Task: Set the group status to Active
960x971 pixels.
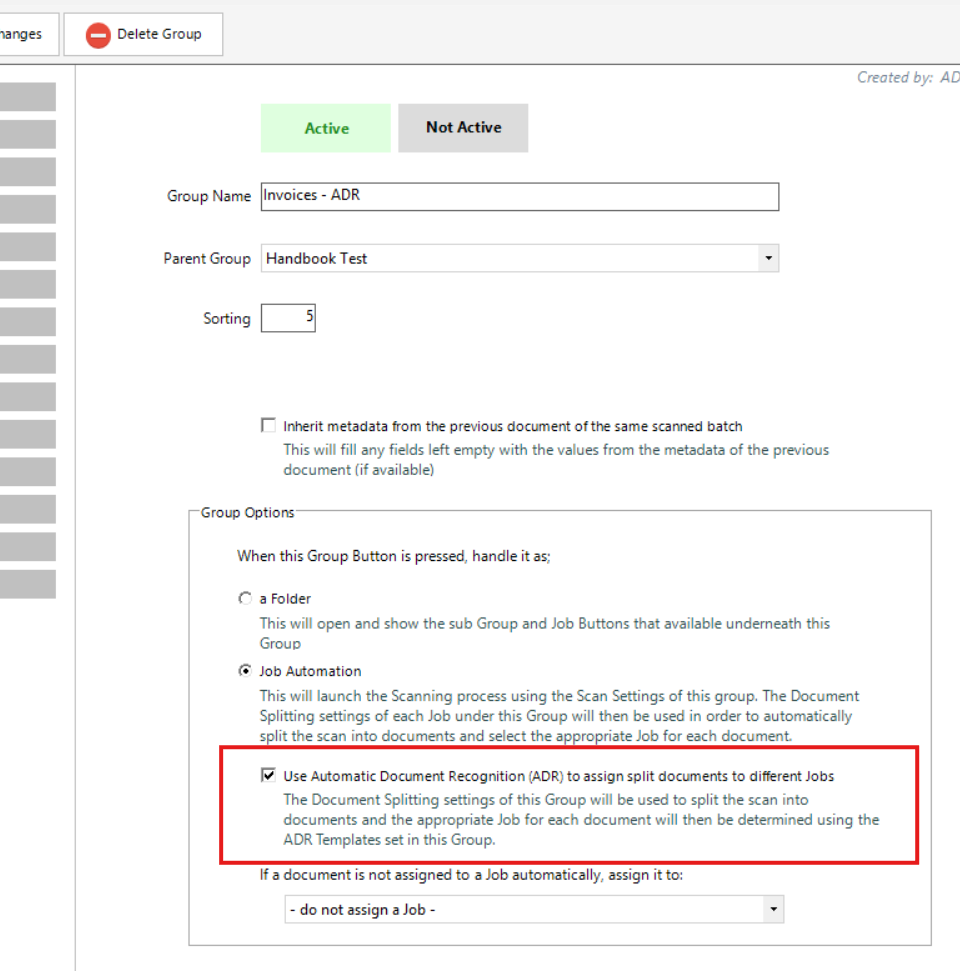Action: point(326,128)
